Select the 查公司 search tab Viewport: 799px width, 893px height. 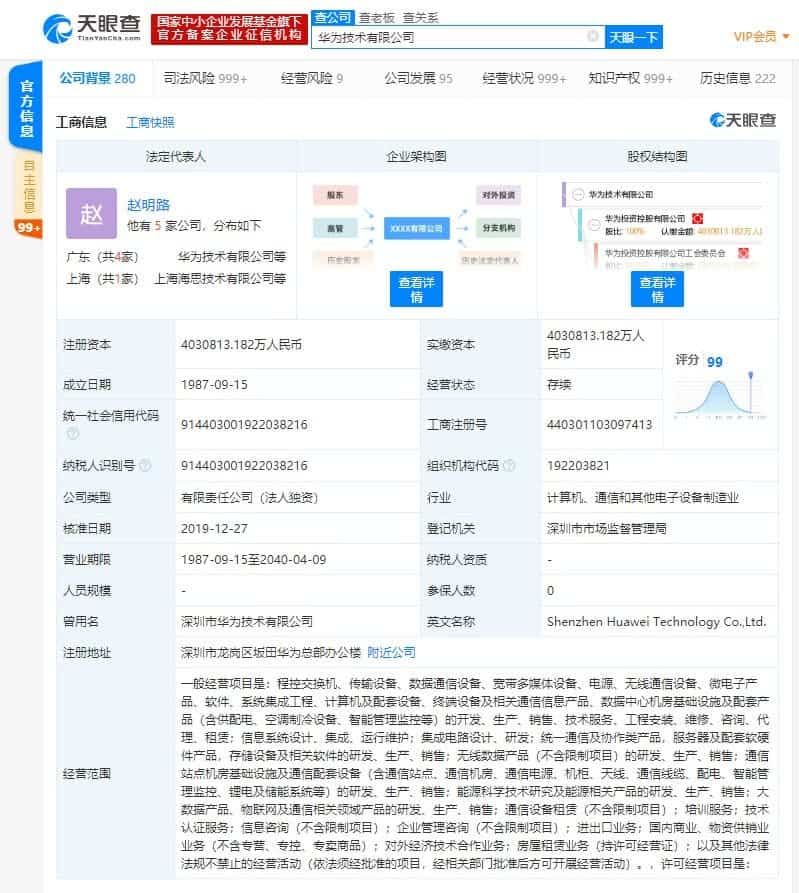click(x=333, y=18)
